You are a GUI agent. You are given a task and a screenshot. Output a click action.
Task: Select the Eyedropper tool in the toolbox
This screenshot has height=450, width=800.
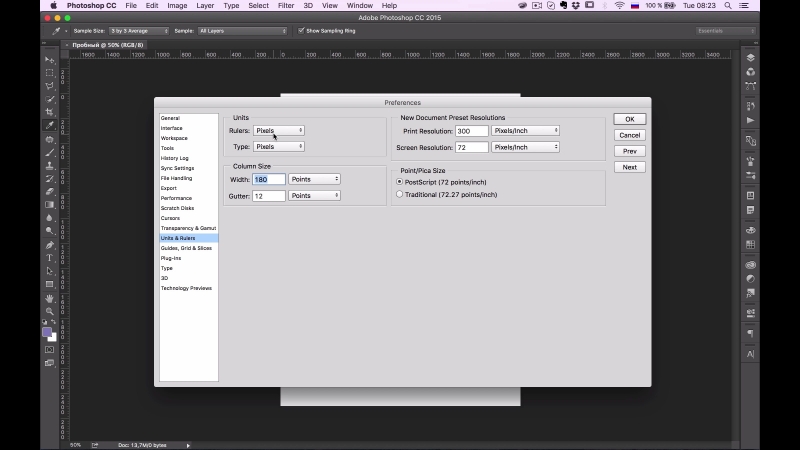pos(49,125)
